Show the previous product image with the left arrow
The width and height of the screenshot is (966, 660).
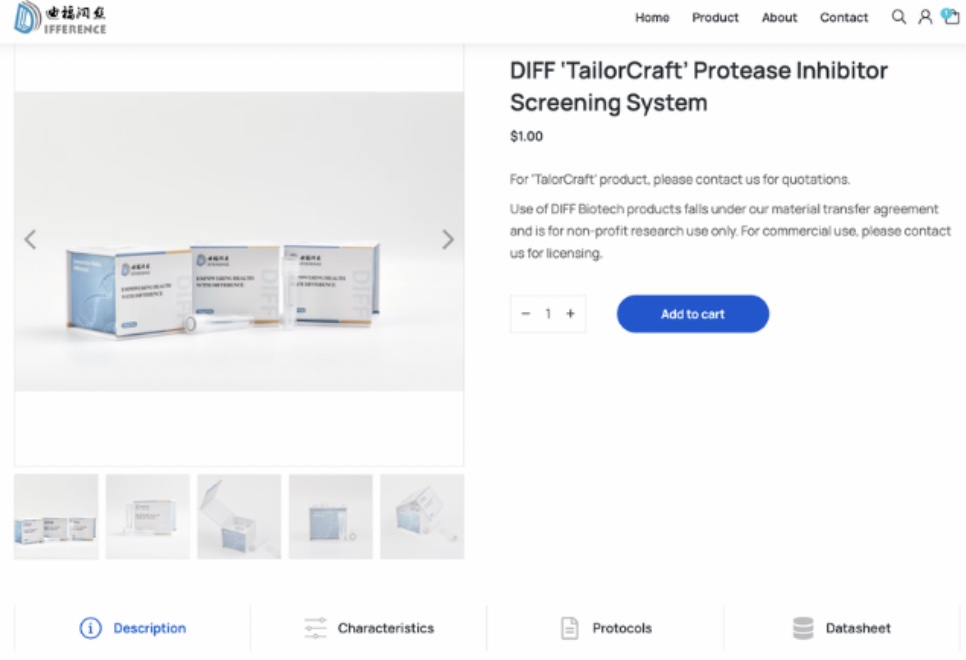[x=30, y=239]
